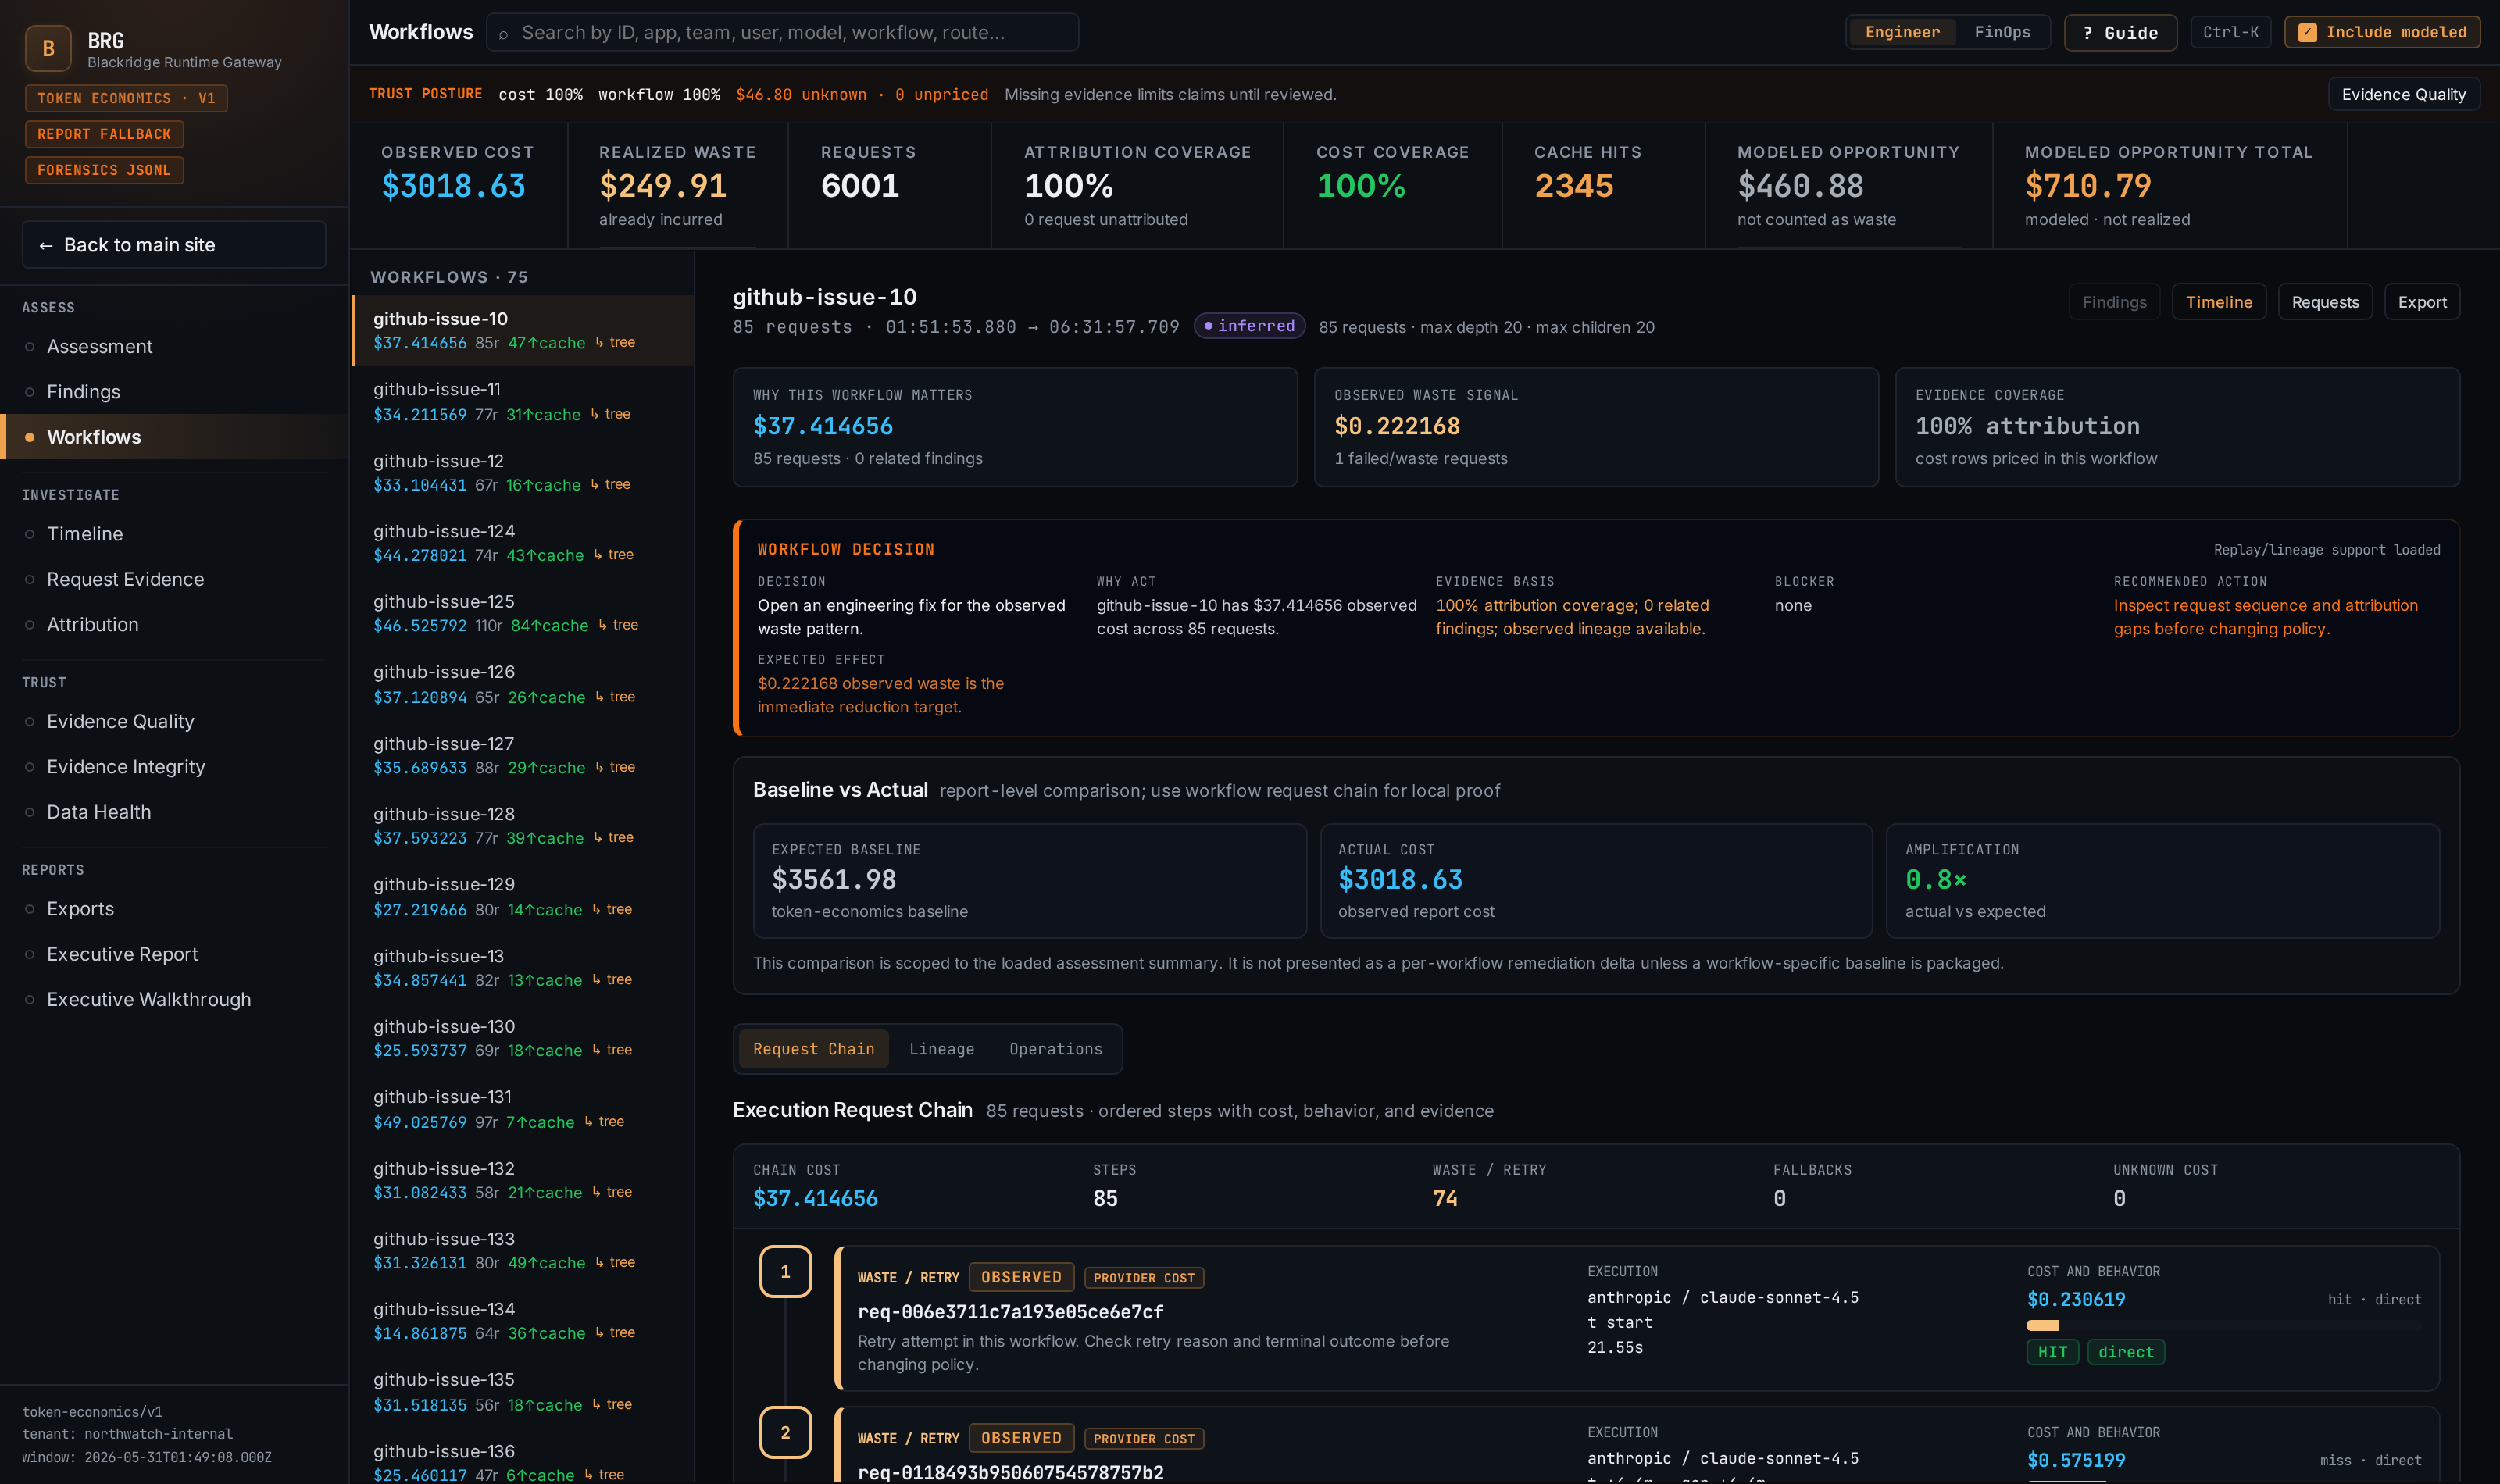
Task: Open Request Evidence page
Action: [174, 578]
